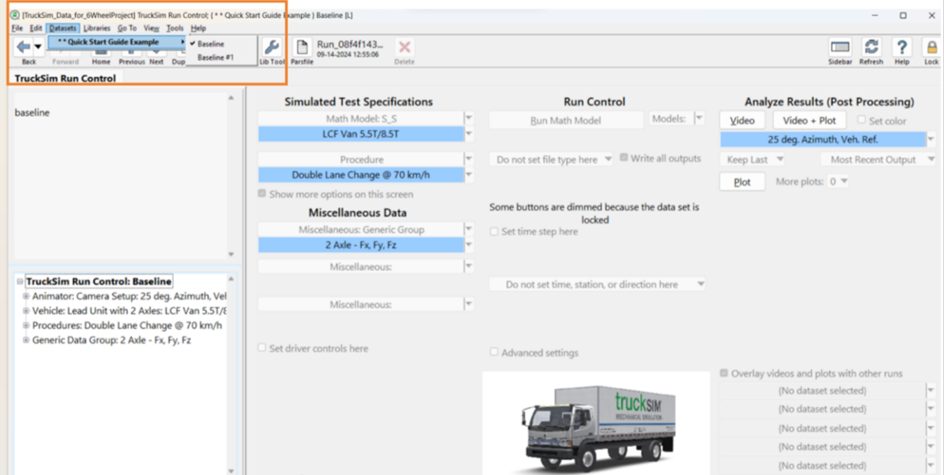Collapse TruckSim Run Control: Baseline root node
Image resolution: width=944 pixels, height=475 pixels.
point(20,281)
